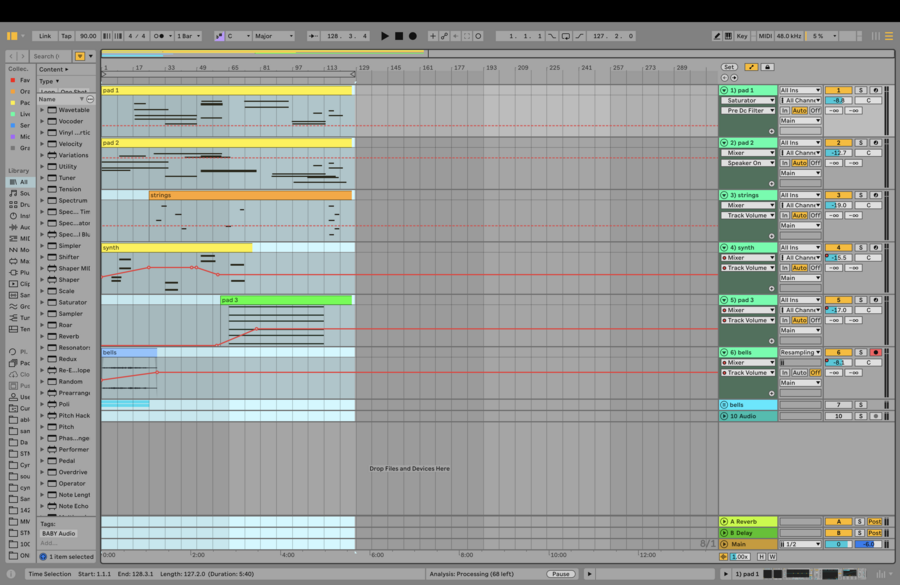This screenshot has height=585, width=900.
Task: Disarm recording on the bells track
Action: tap(875, 352)
